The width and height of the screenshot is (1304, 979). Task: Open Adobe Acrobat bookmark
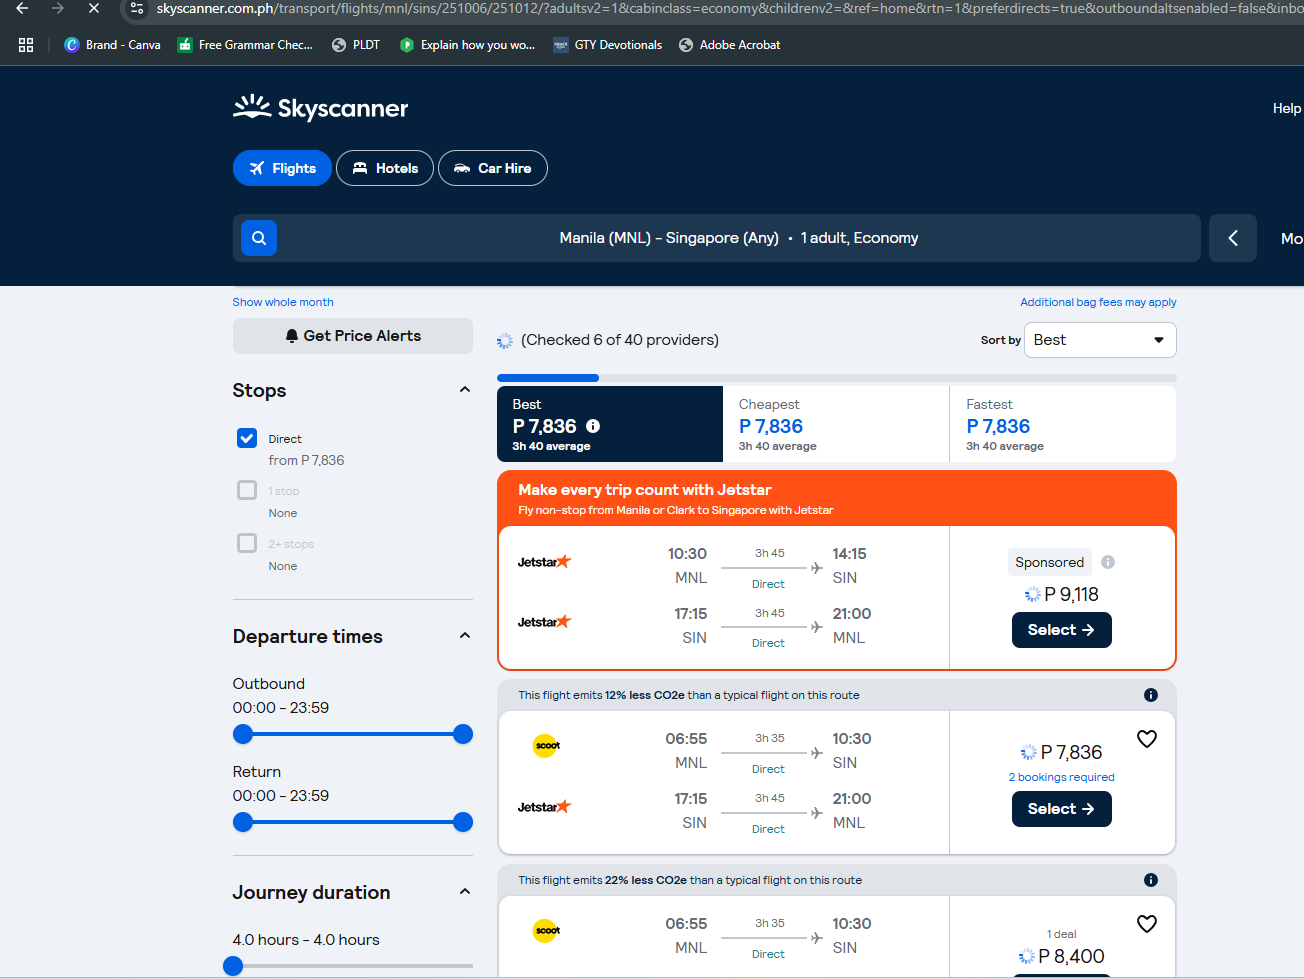pos(729,45)
